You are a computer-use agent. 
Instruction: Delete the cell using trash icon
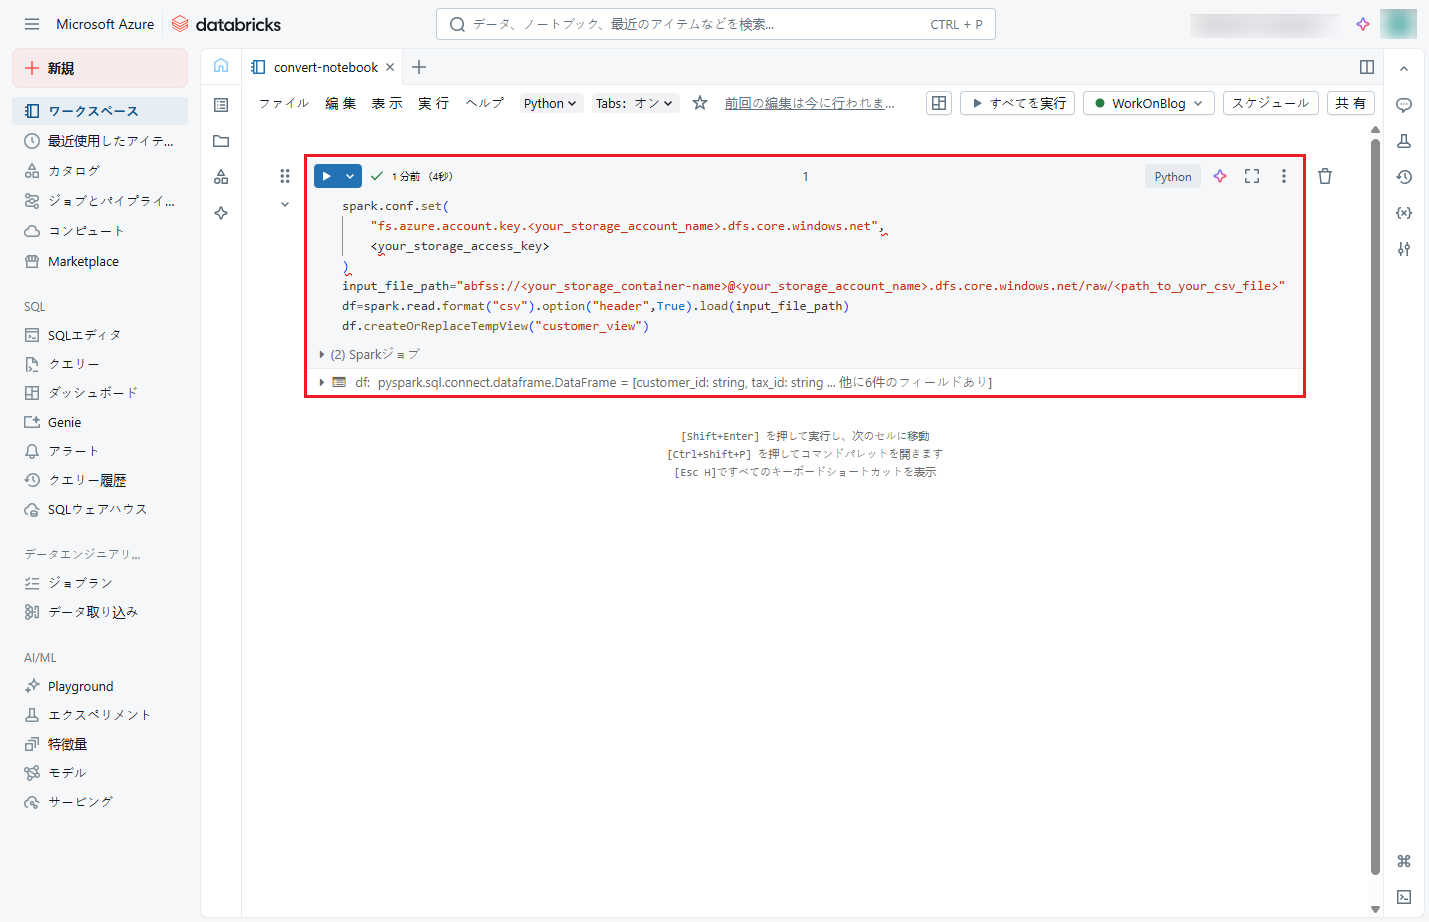(x=1325, y=176)
